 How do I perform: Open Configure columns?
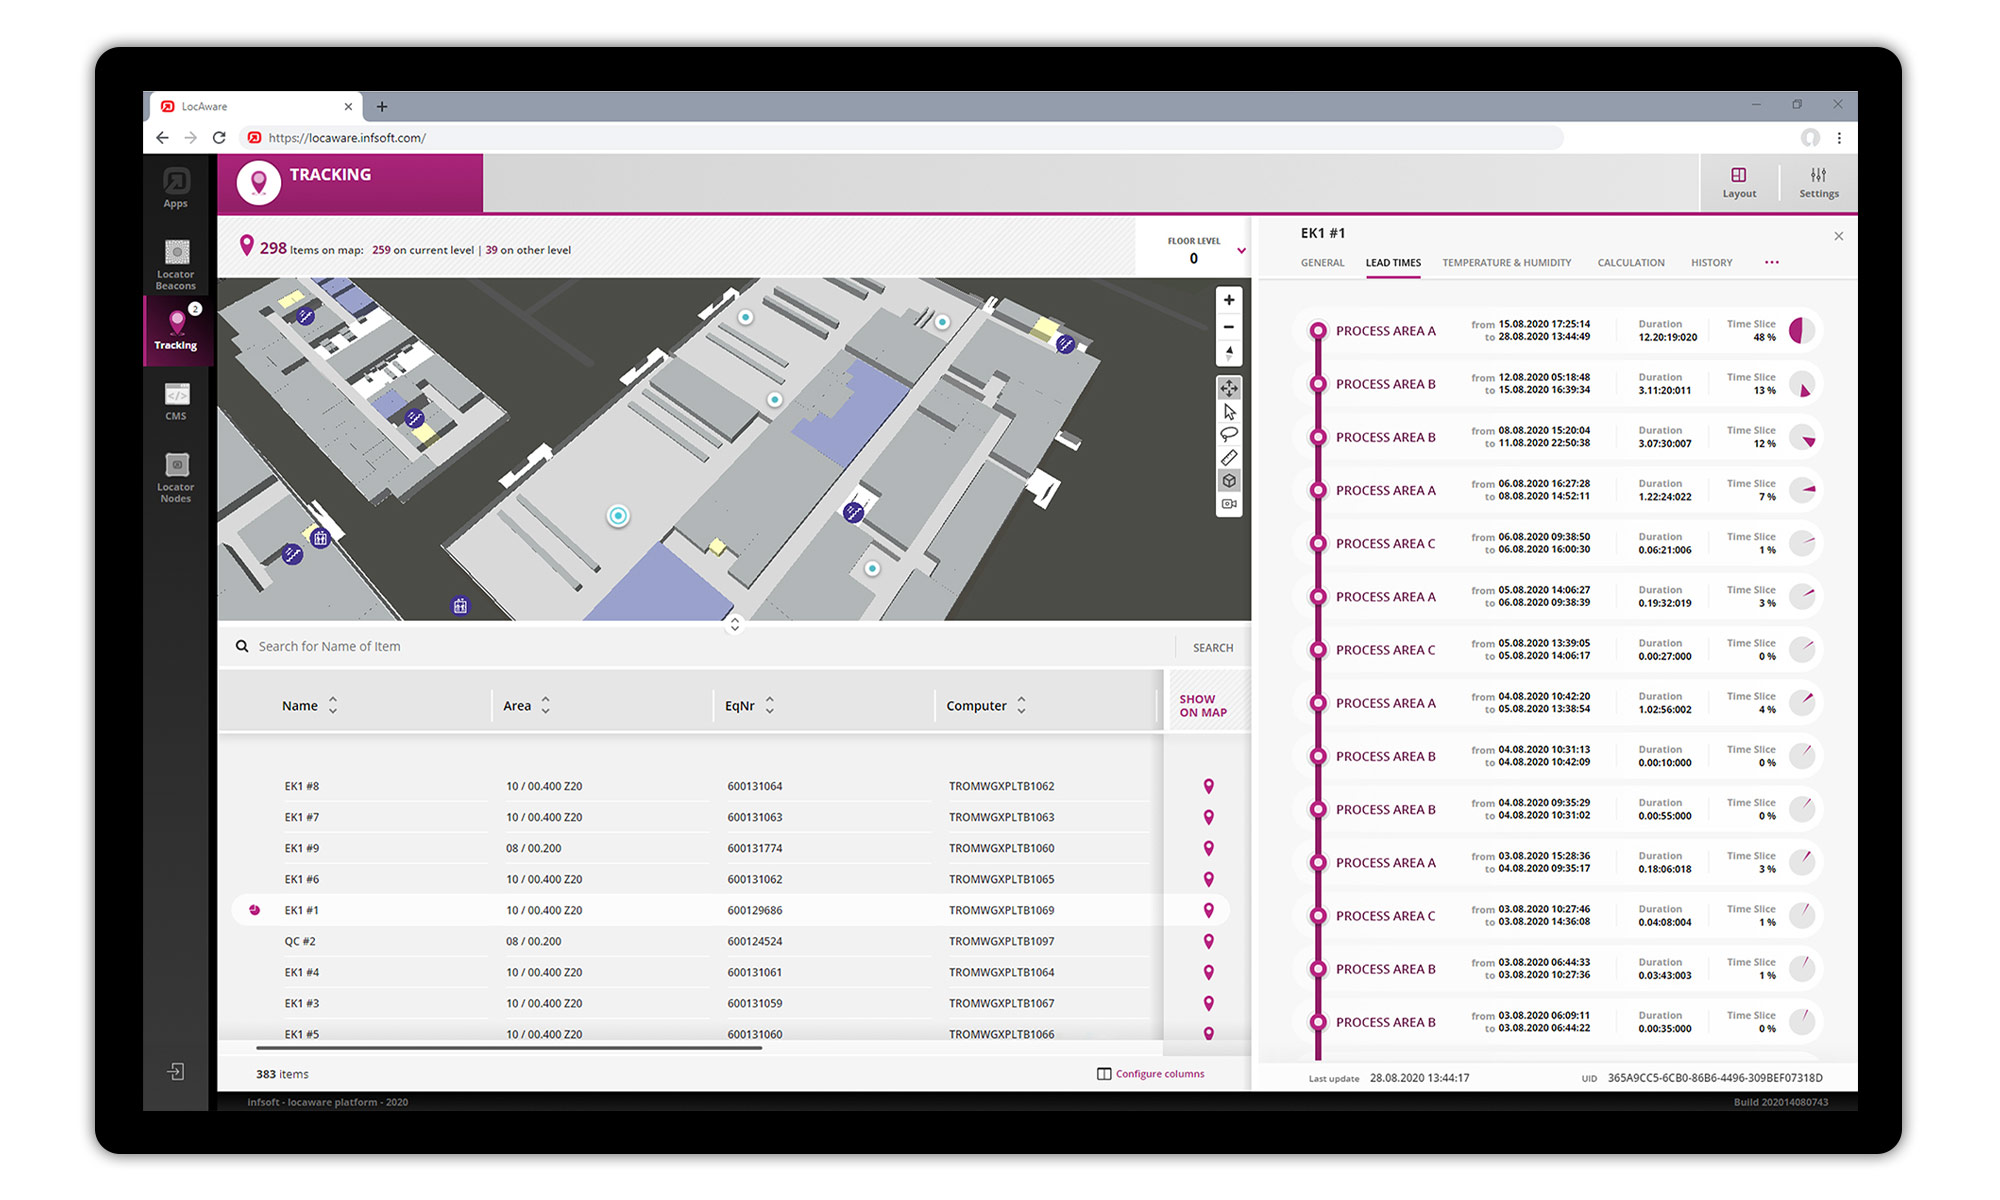pos(1159,1073)
